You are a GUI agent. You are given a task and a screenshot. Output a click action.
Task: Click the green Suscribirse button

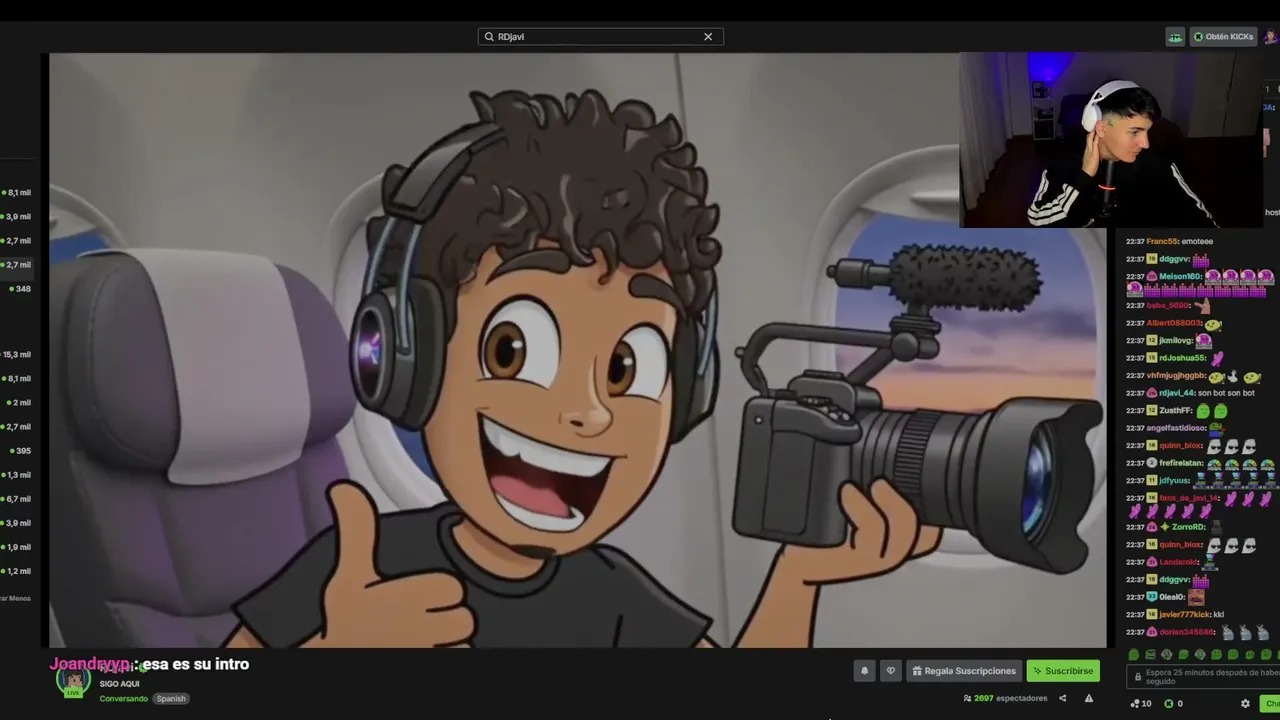[1063, 671]
